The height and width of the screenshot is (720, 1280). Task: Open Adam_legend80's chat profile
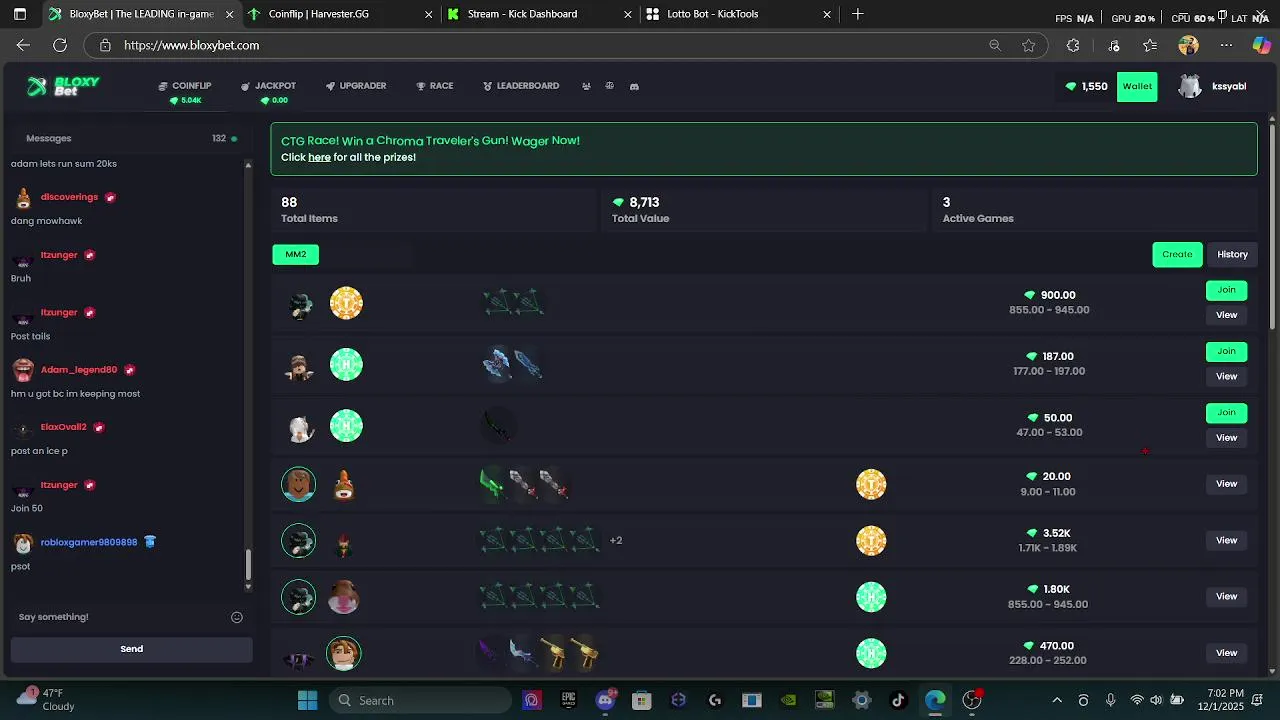click(x=79, y=370)
